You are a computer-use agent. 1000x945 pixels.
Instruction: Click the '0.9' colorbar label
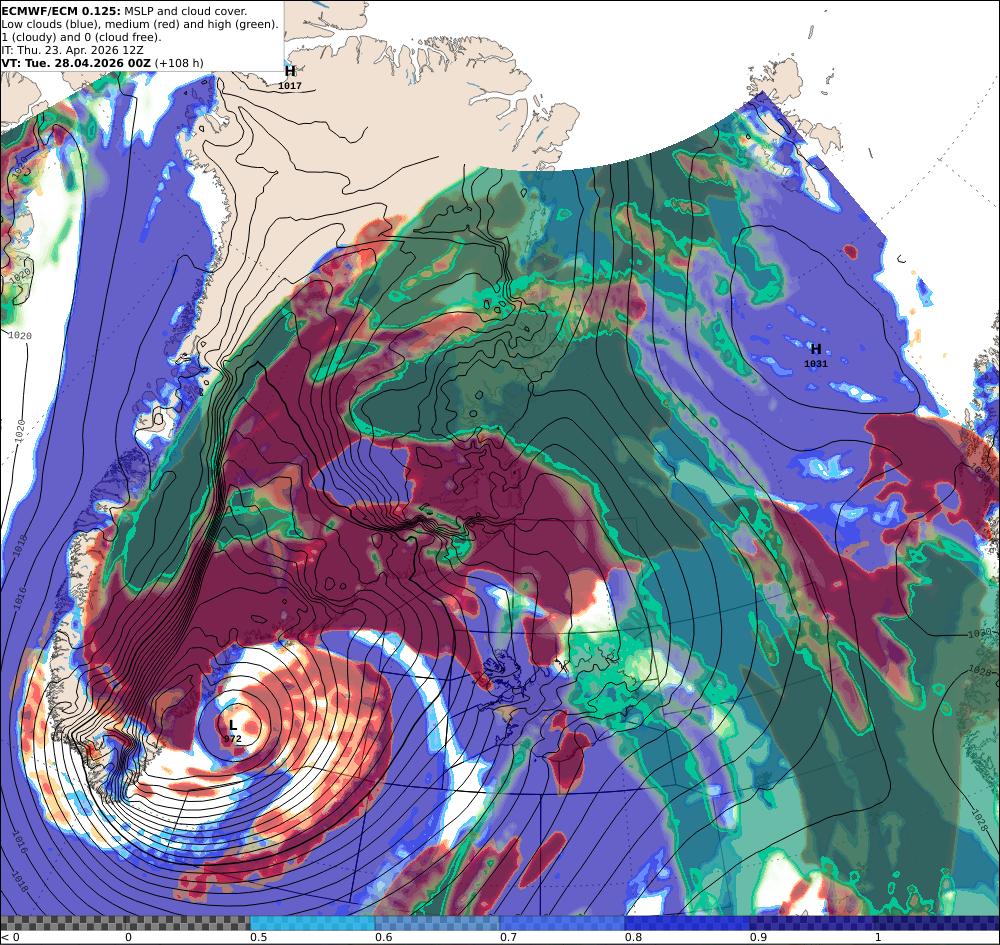(758, 937)
